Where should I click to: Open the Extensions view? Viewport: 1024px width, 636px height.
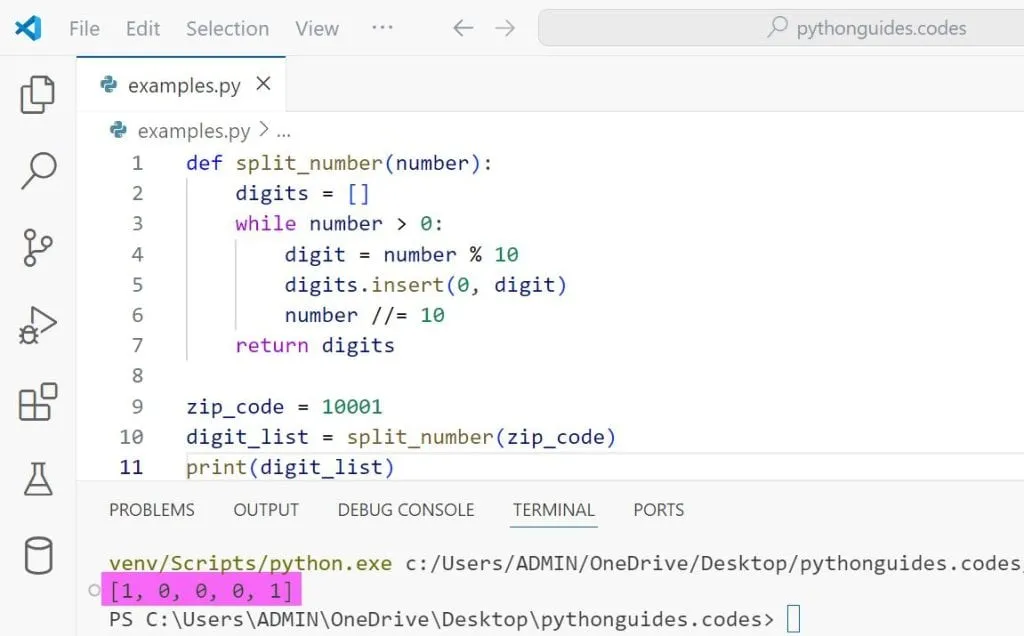pos(38,402)
